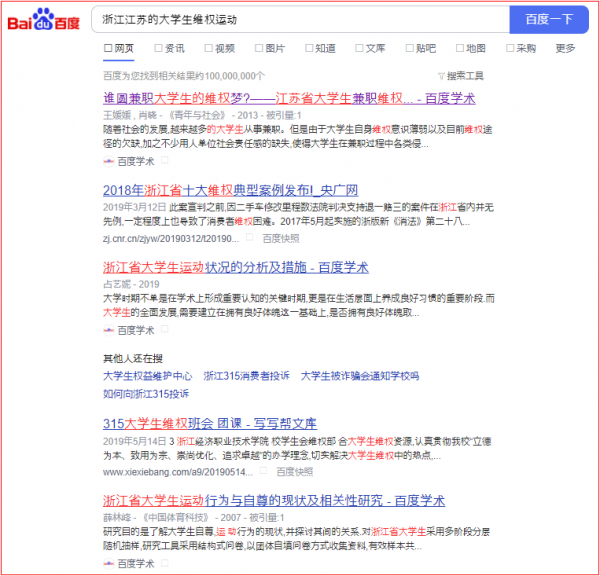The height and width of the screenshot is (576, 600).
Task: Open the 采购 tab
Action: 521,49
